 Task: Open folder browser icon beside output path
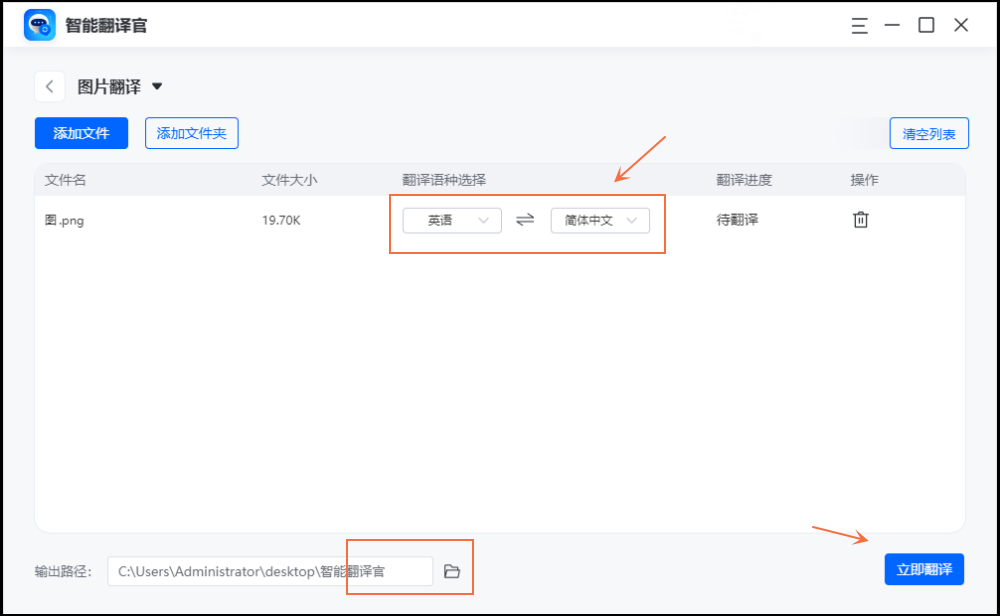pos(452,569)
